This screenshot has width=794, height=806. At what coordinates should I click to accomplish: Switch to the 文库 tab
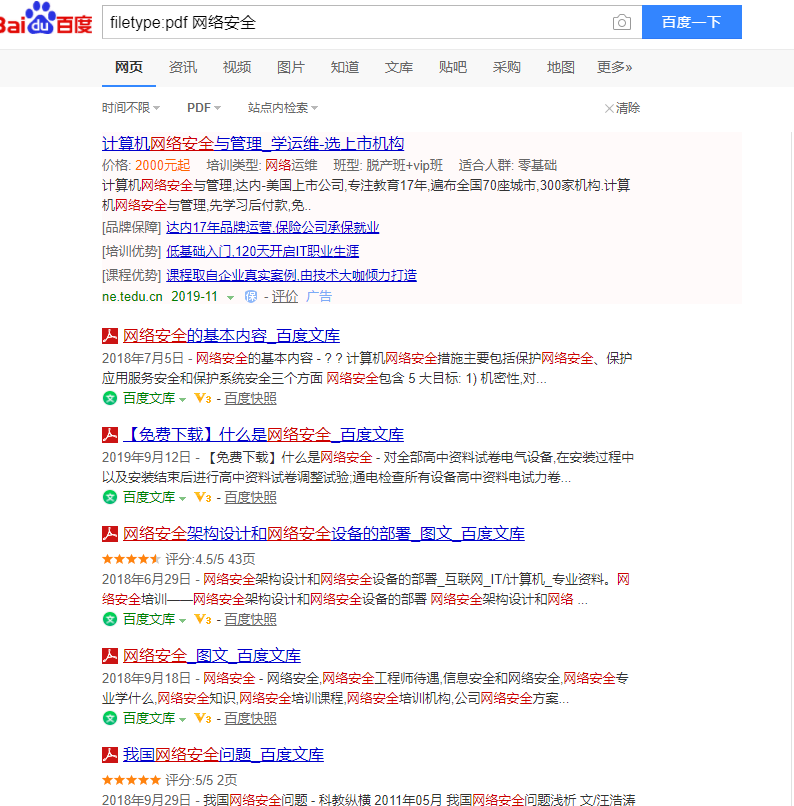coord(399,67)
